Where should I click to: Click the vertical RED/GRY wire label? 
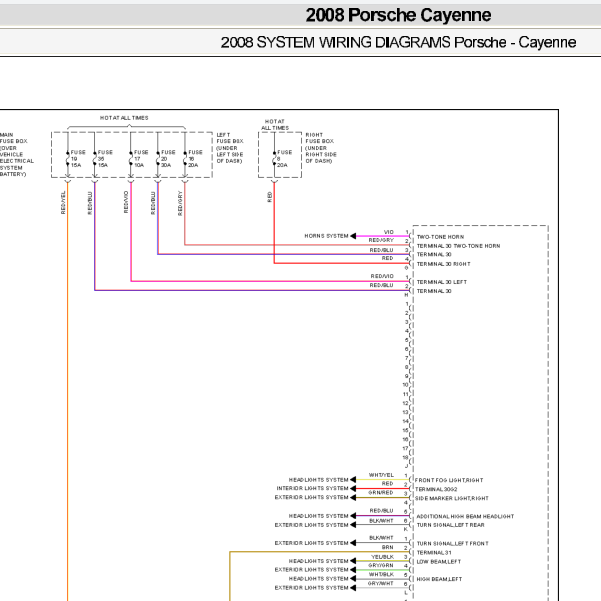click(x=180, y=203)
